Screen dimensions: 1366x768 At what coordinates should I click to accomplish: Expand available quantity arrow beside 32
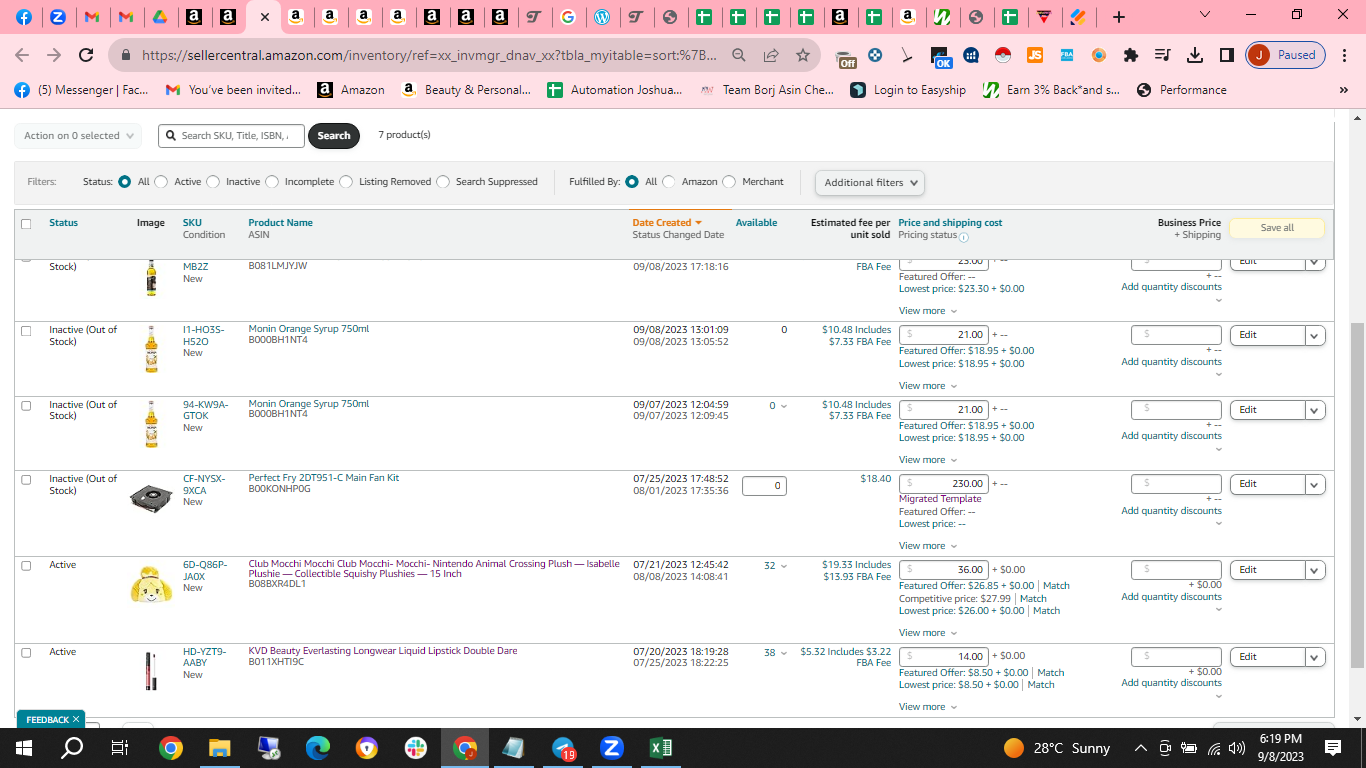[x=783, y=566]
